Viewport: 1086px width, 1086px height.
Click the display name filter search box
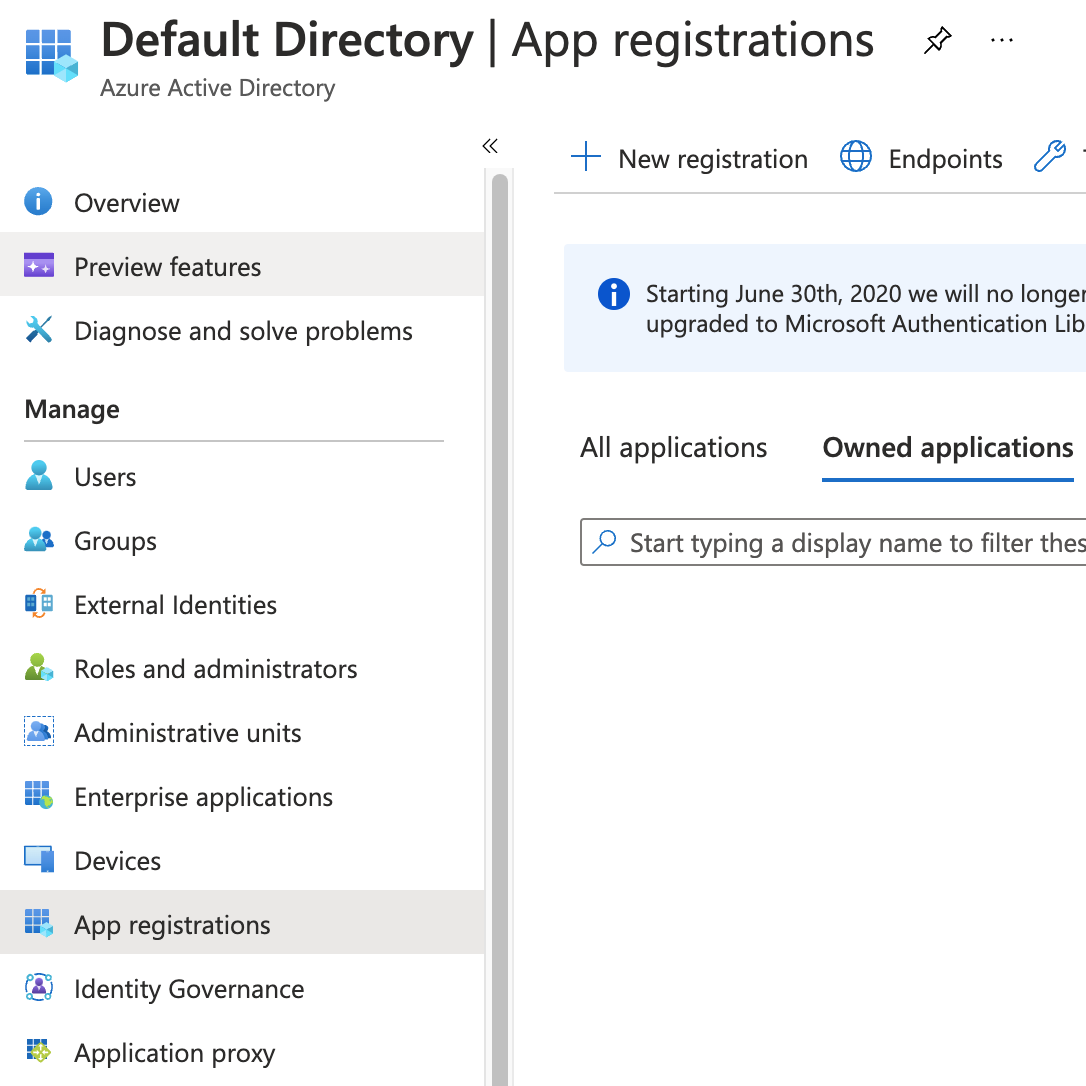pyautogui.click(x=850, y=542)
